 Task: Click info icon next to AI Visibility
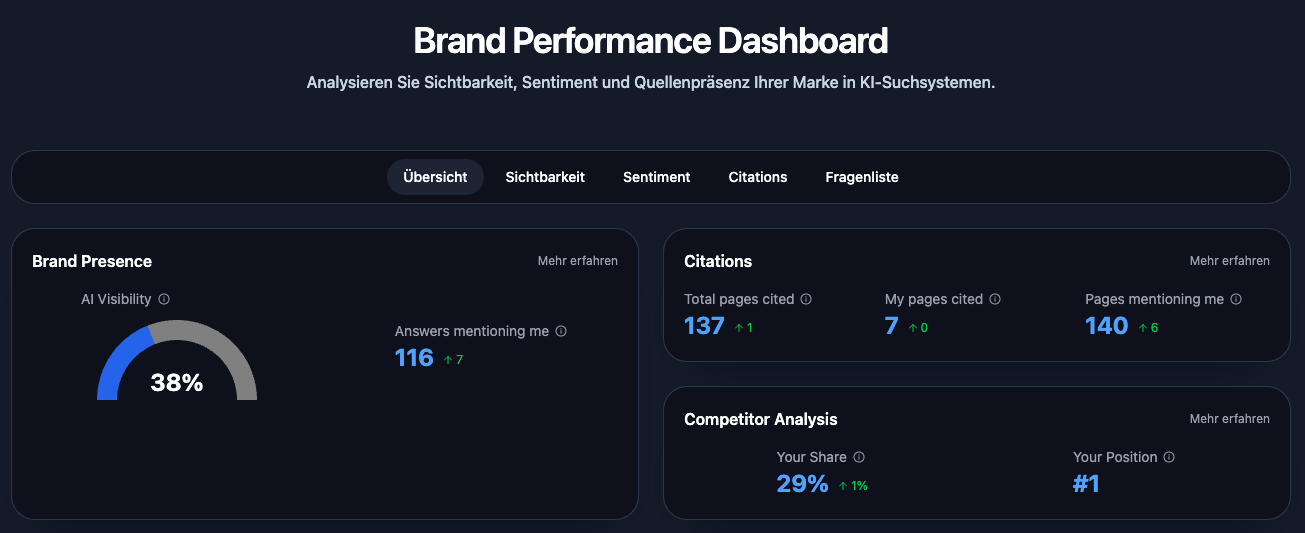pyautogui.click(x=164, y=299)
